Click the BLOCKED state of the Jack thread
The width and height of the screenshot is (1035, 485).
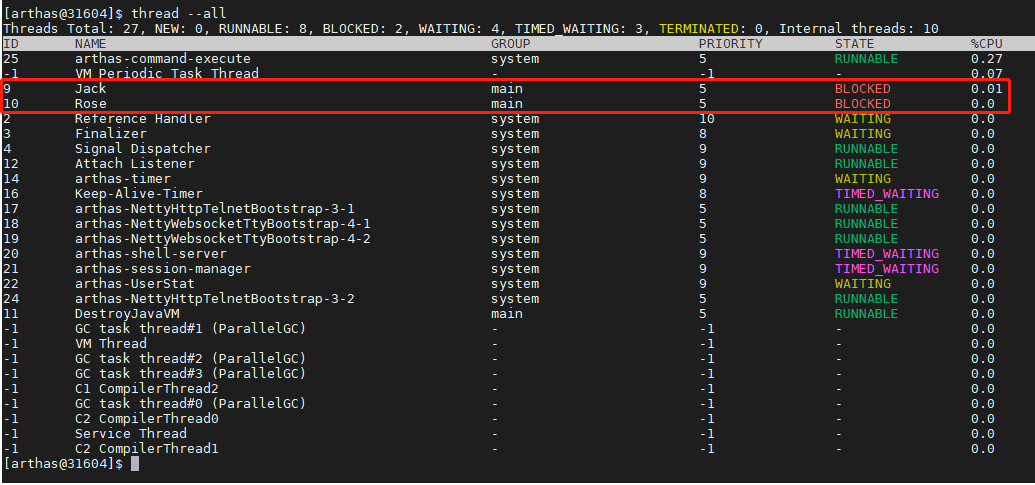862,89
